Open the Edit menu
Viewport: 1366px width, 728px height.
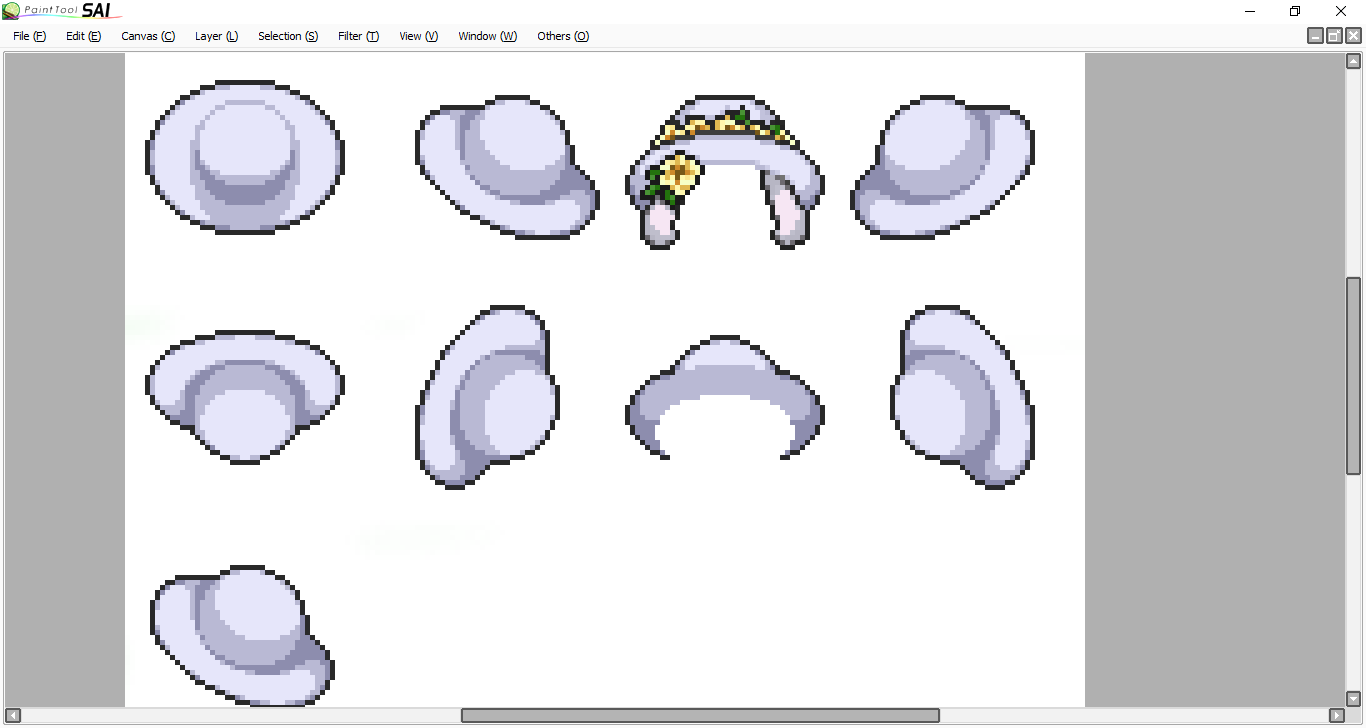(x=83, y=36)
